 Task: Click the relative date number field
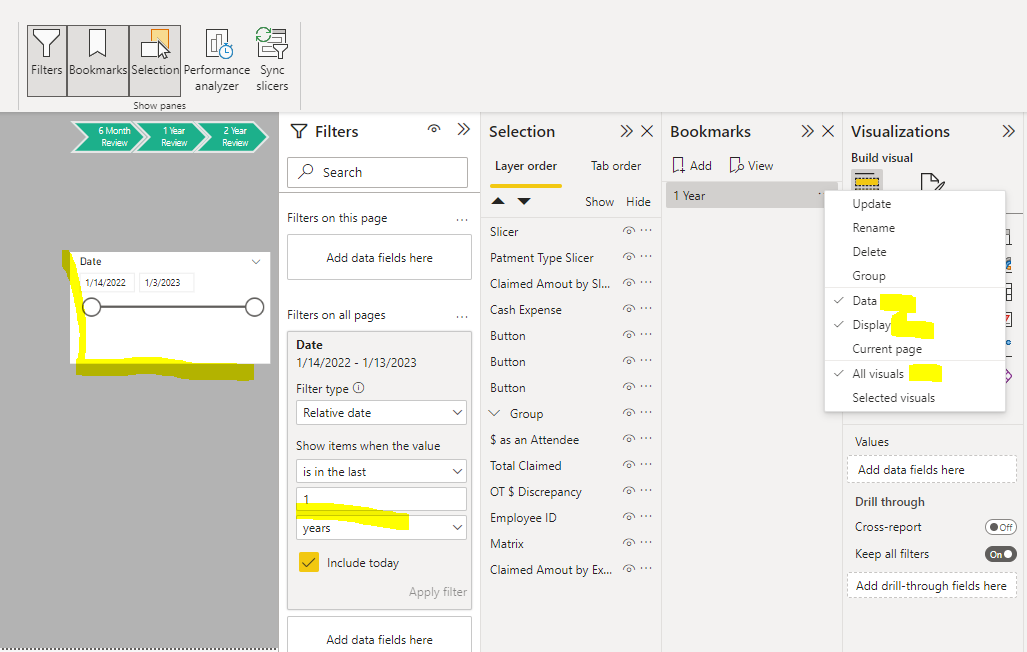pyautogui.click(x=381, y=499)
